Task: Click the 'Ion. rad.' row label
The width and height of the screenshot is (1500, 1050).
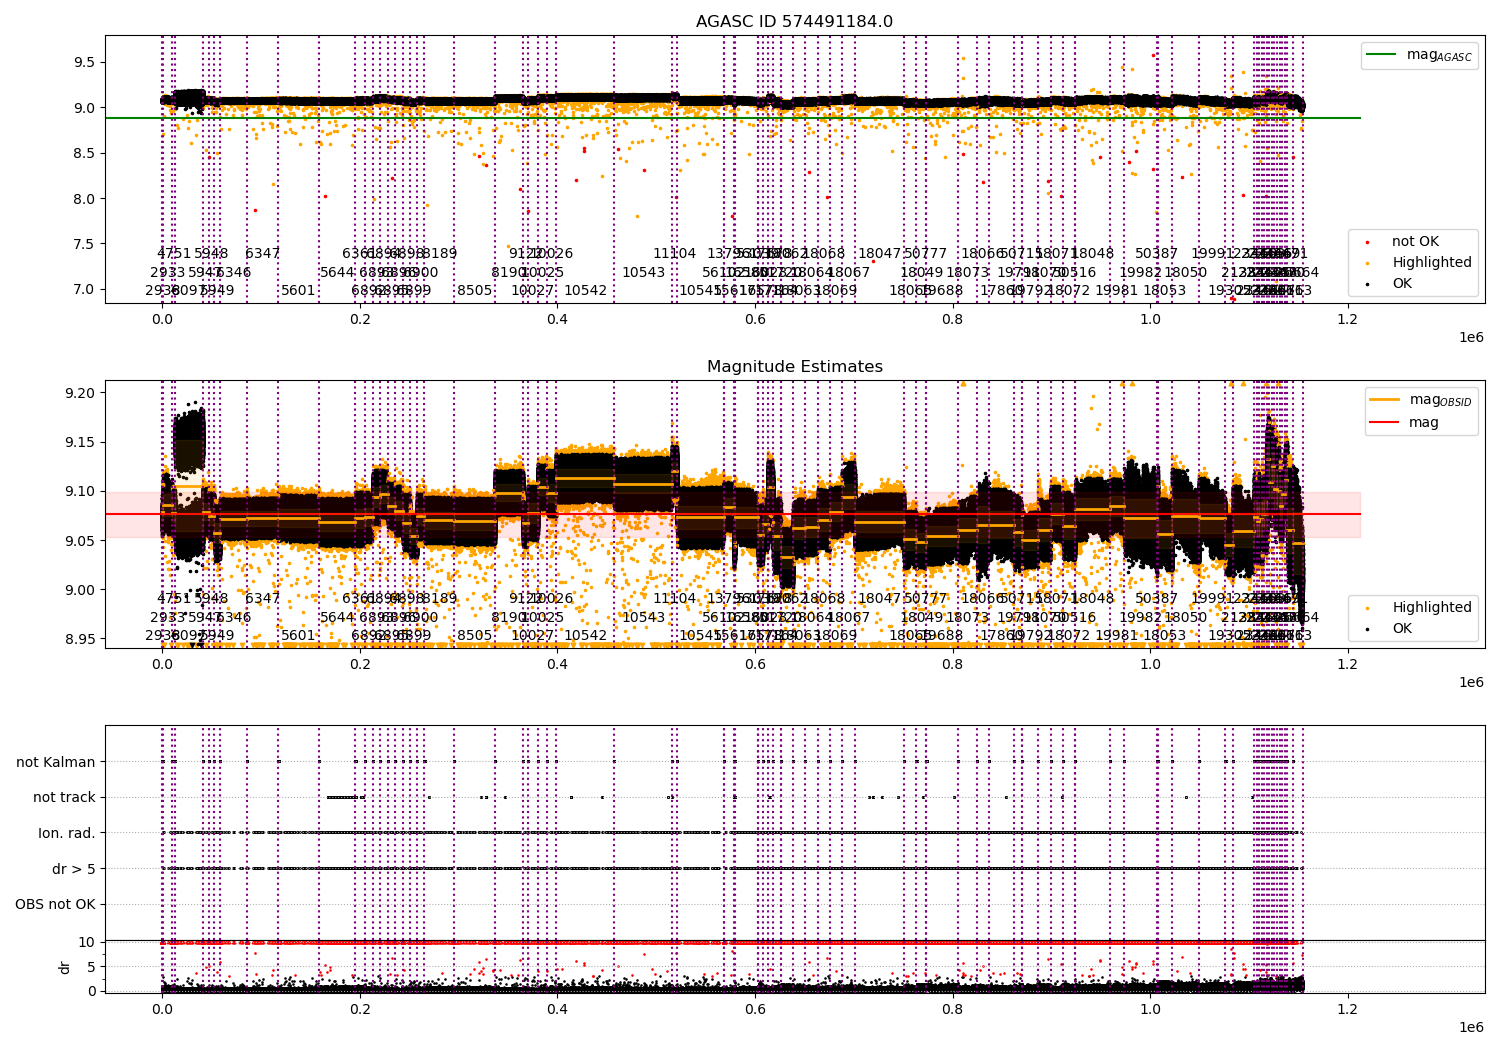Action: coord(67,833)
